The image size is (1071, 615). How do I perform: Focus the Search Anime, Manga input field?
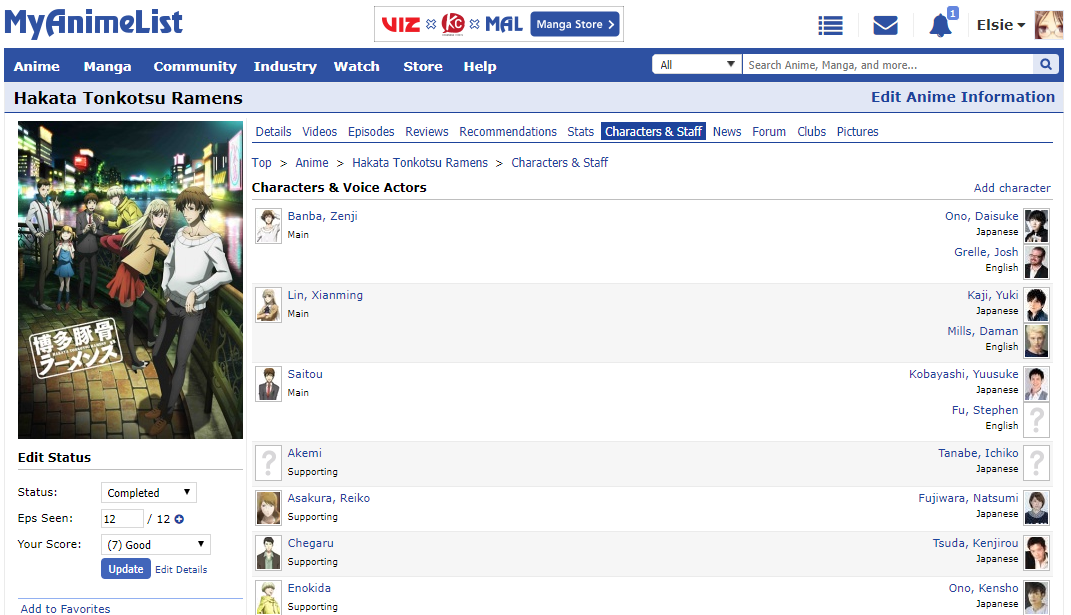coord(887,65)
